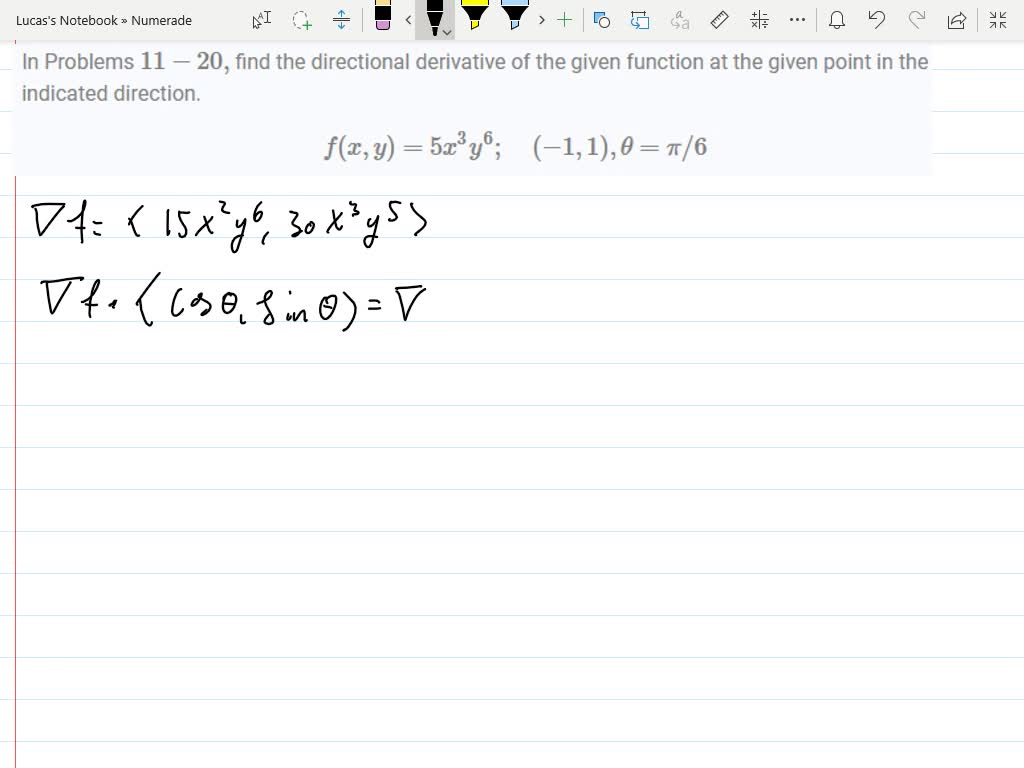1024x768 pixels.
Task: Pick the yellow highlighter
Action: tap(476, 17)
